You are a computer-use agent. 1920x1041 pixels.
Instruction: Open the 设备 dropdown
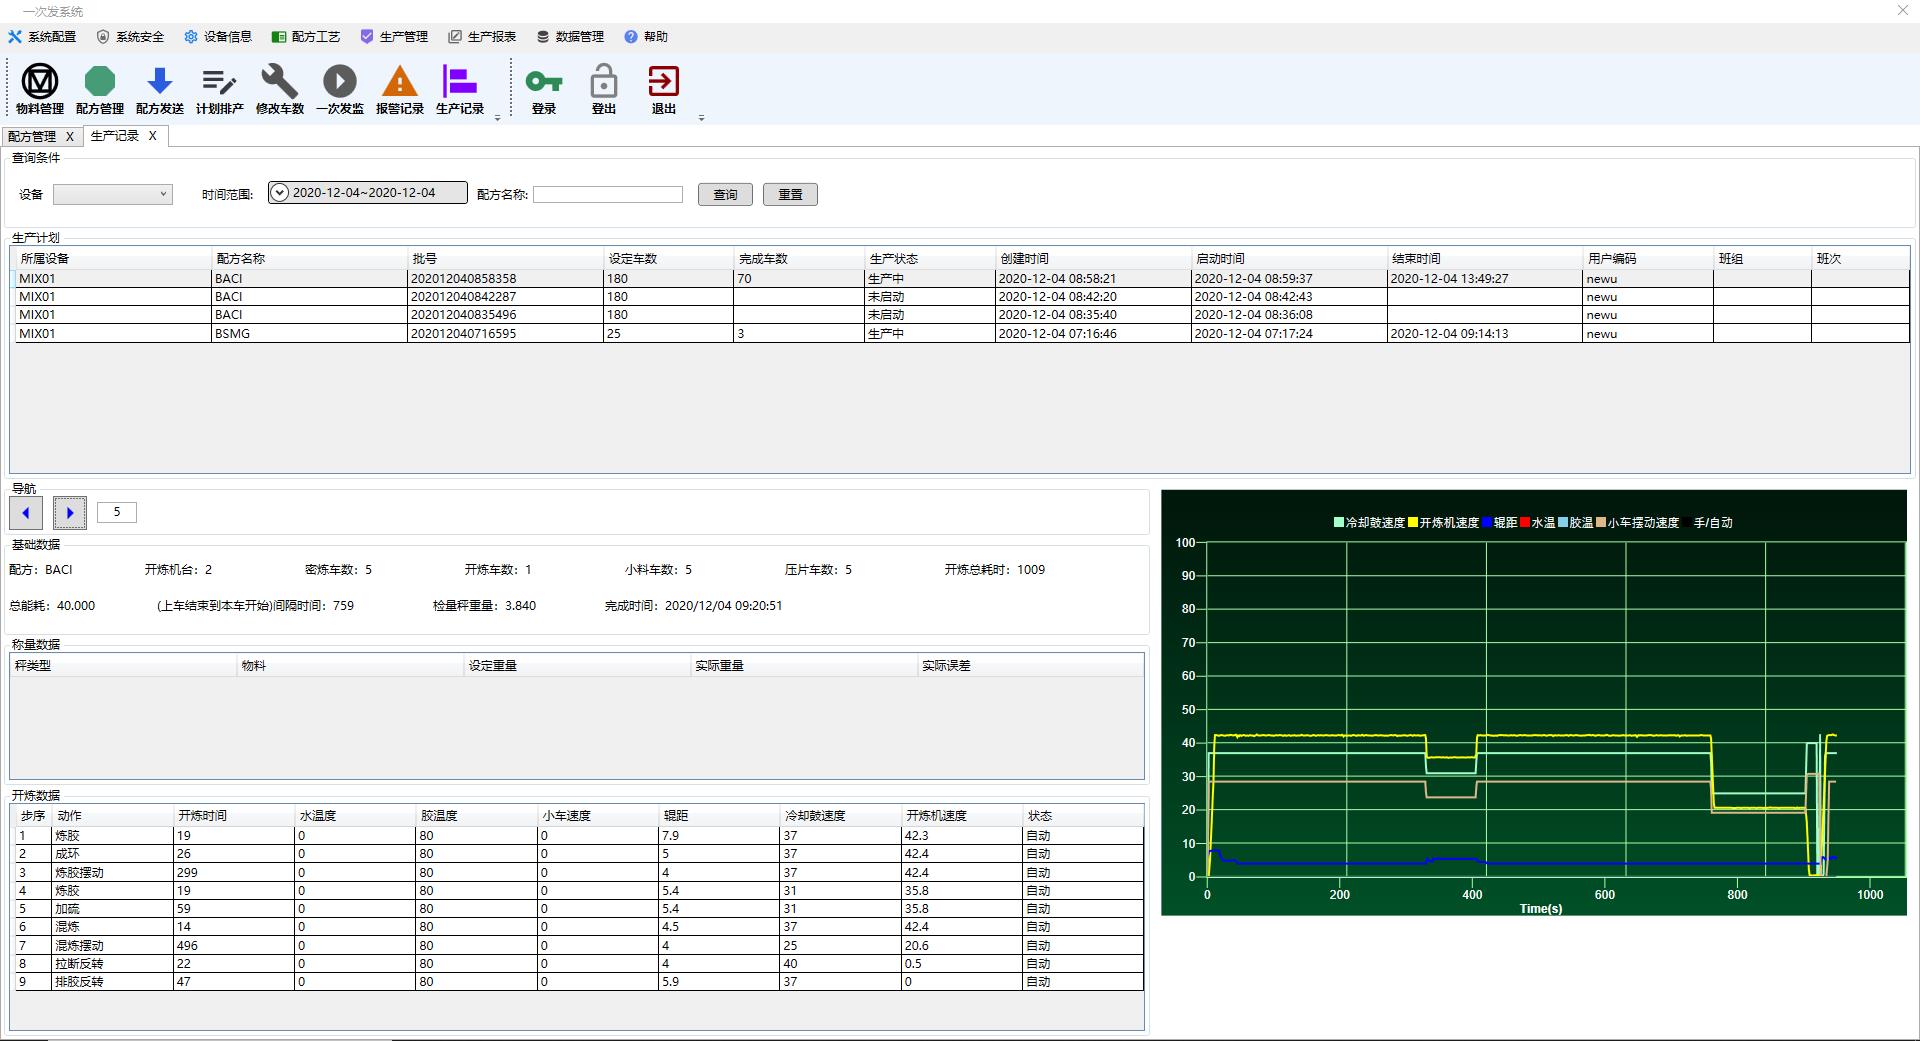click(113, 194)
